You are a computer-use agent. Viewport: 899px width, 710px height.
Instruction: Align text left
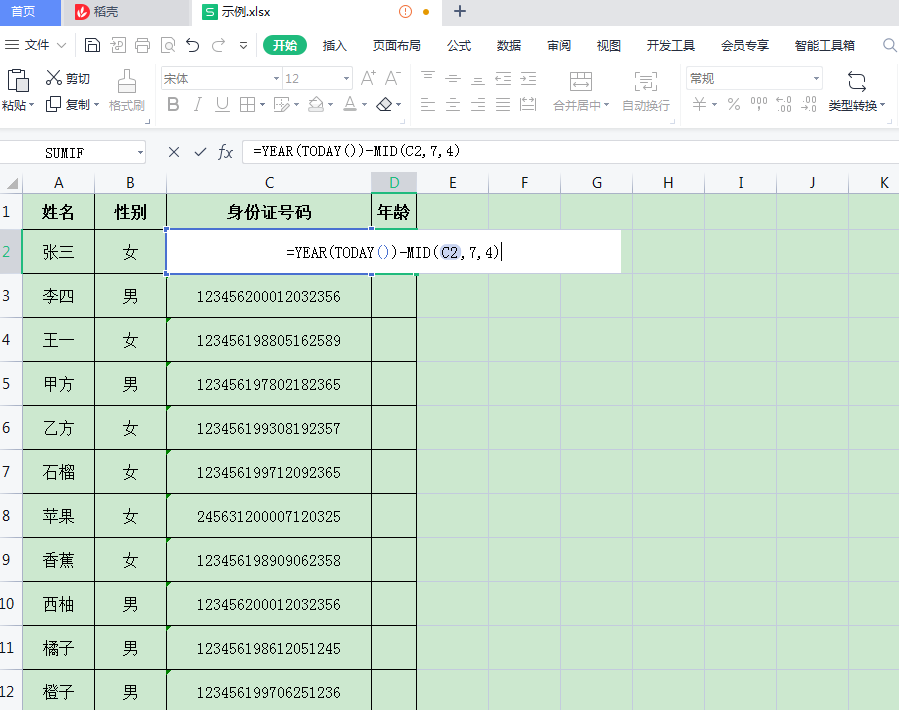428,104
